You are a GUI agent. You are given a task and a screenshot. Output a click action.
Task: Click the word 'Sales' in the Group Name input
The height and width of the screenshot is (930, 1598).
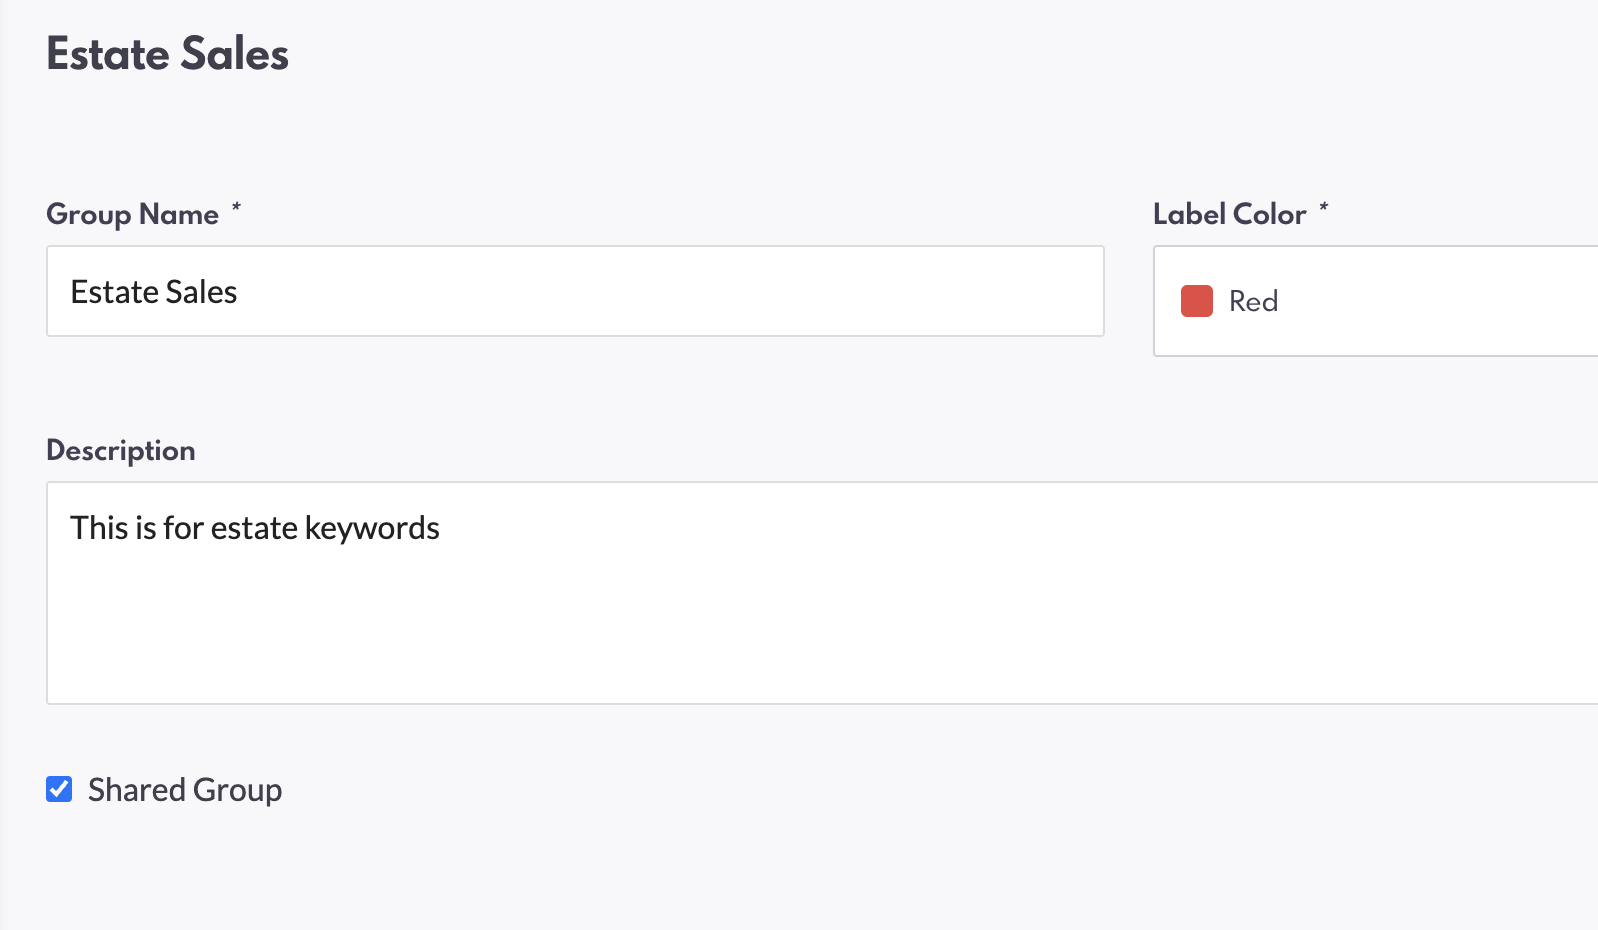click(202, 292)
